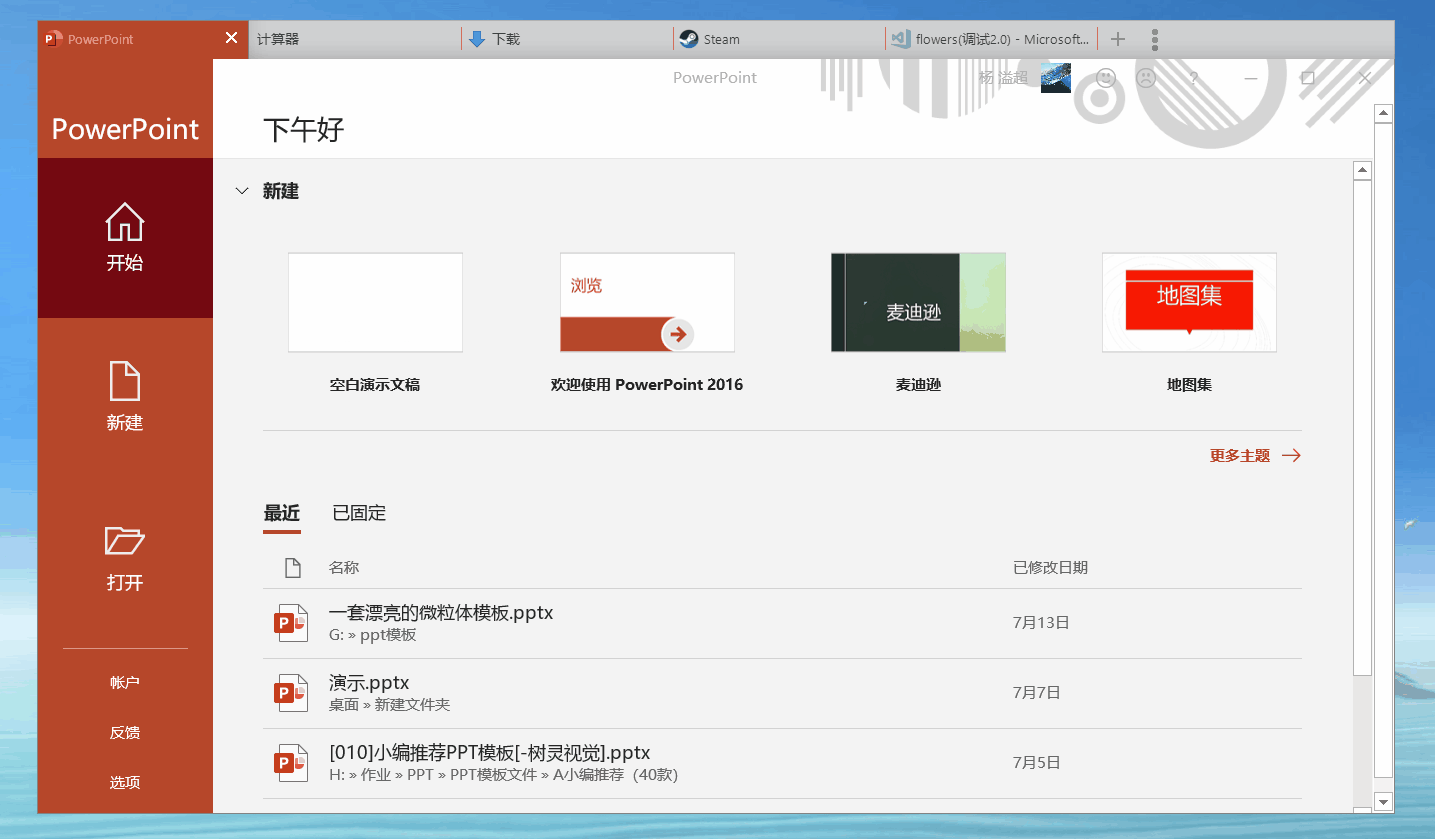Open 帐户 settings in the sidebar
The image size is (1435, 839).
click(x=124, y=682)
